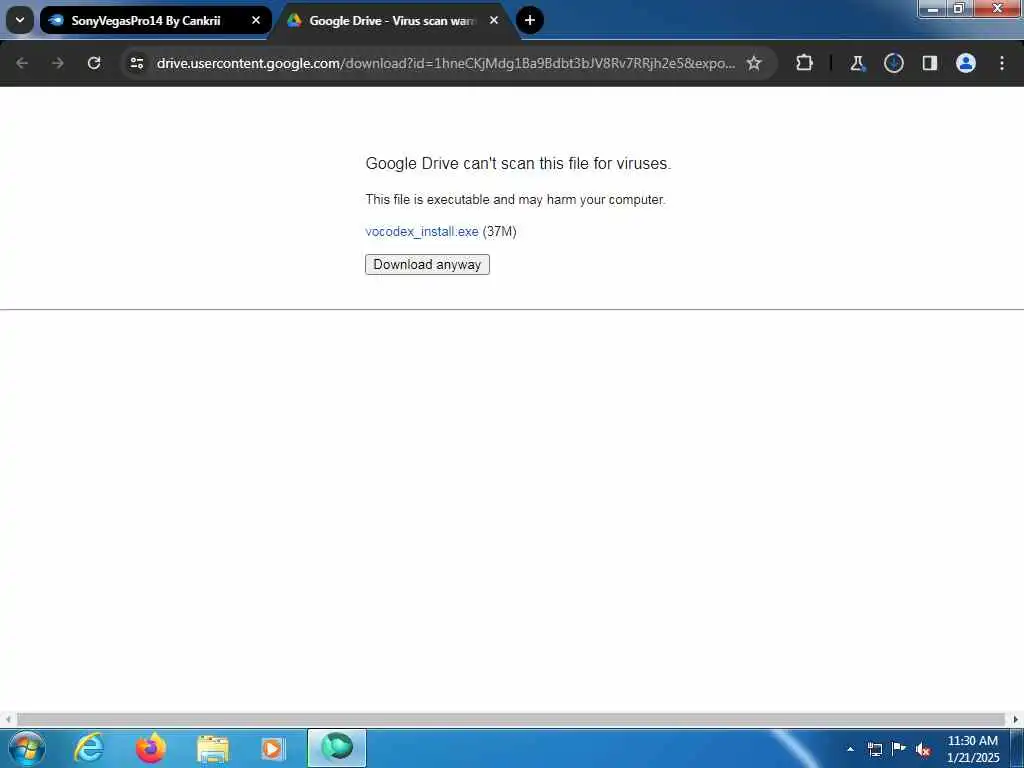Open network status tray icon
The image size is (1024, 768).
pos(874,749)
